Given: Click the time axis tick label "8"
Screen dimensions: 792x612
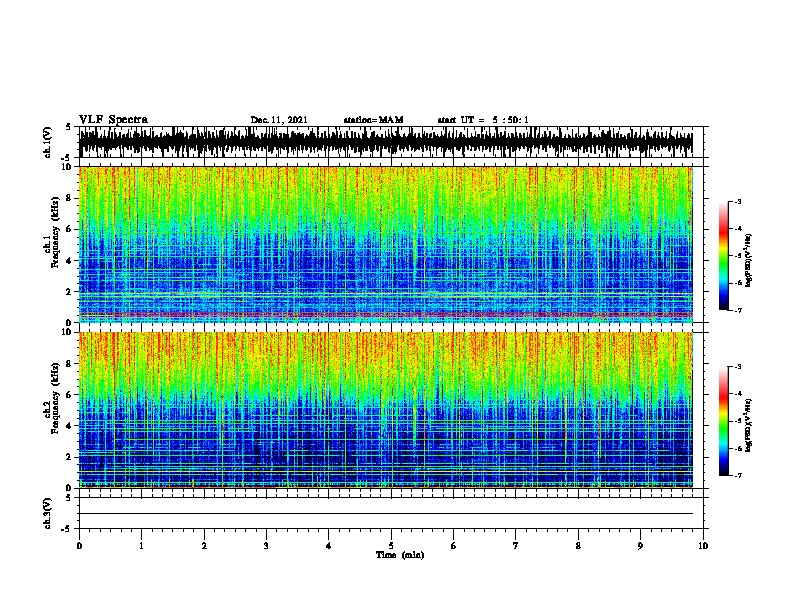Looking at the screenshot, I should point(578,546).
